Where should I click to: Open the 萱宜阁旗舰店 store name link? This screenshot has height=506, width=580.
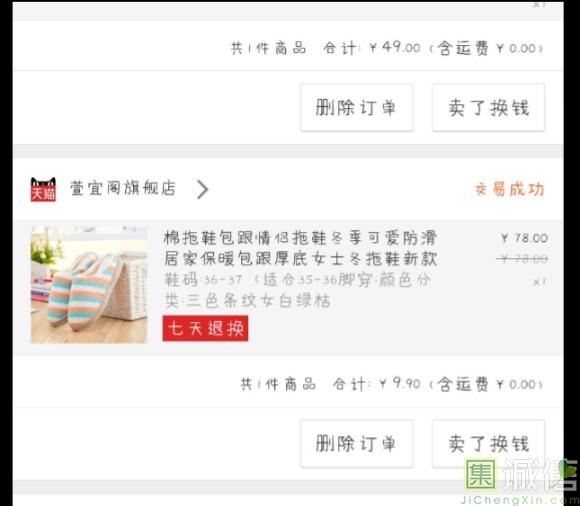coord(123,188)
